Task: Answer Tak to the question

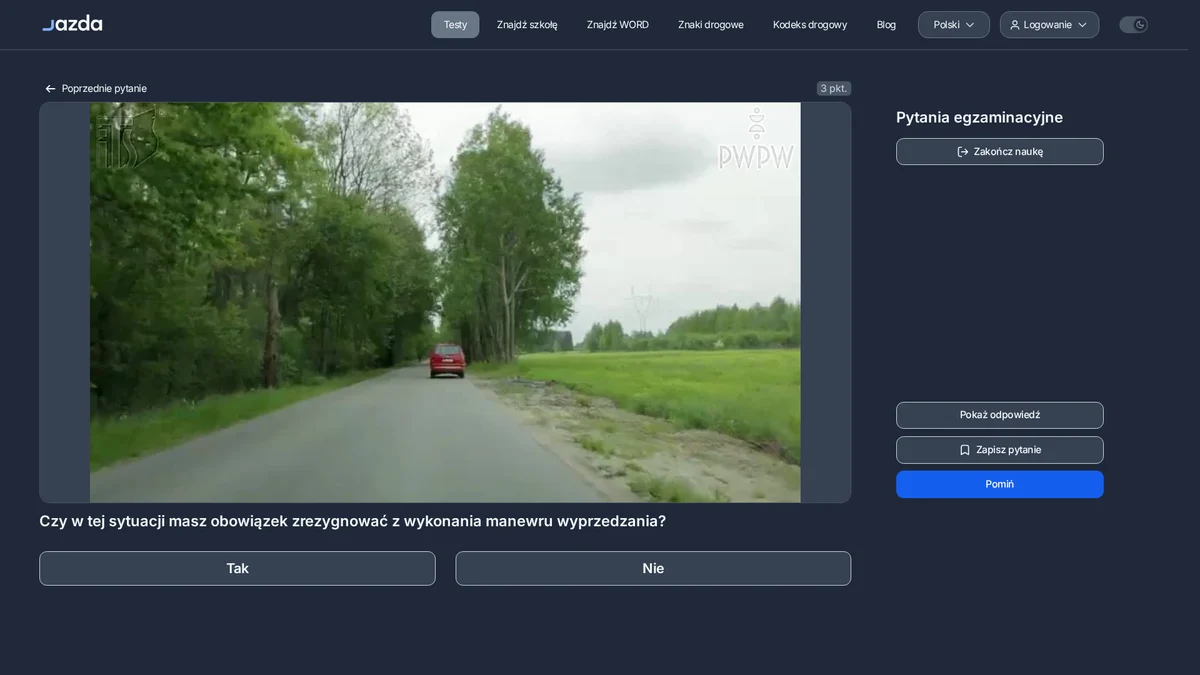Action: tap(237, 569)
